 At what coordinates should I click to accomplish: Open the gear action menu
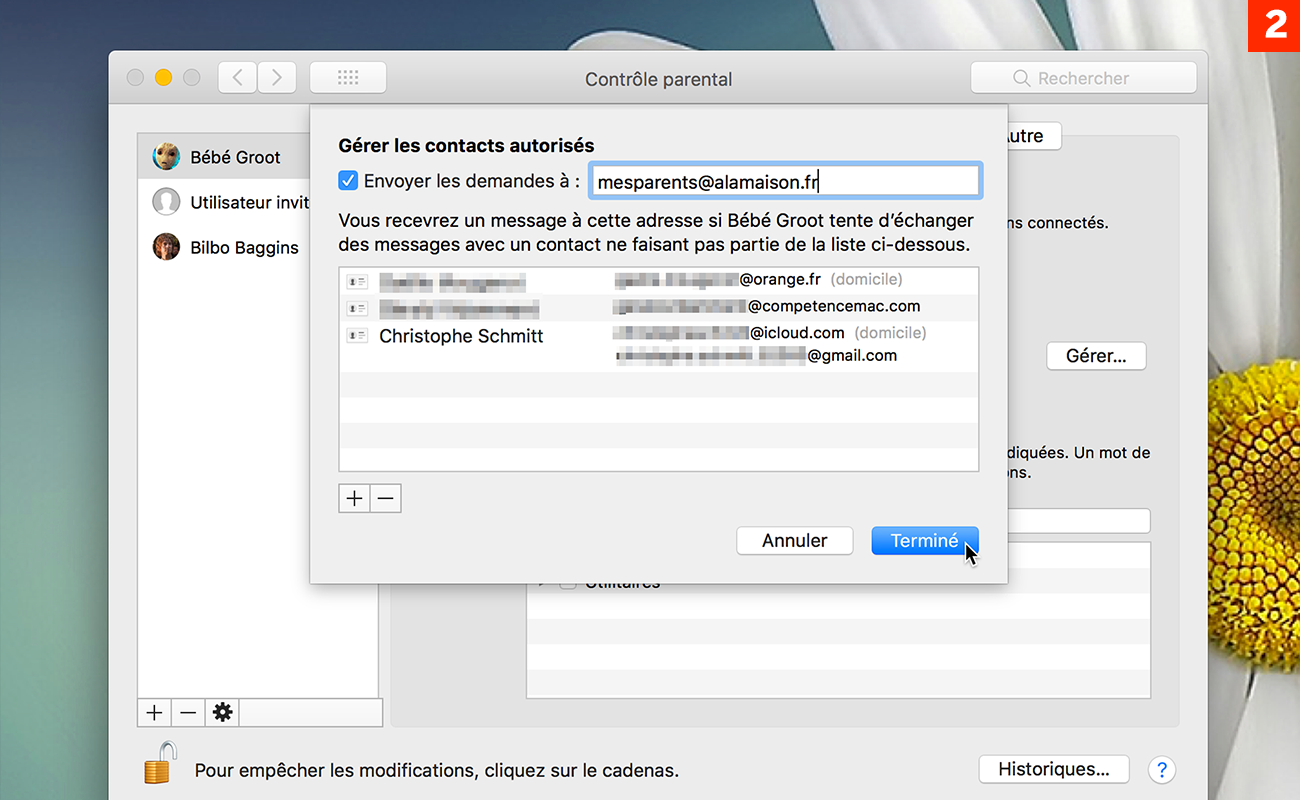223,713
